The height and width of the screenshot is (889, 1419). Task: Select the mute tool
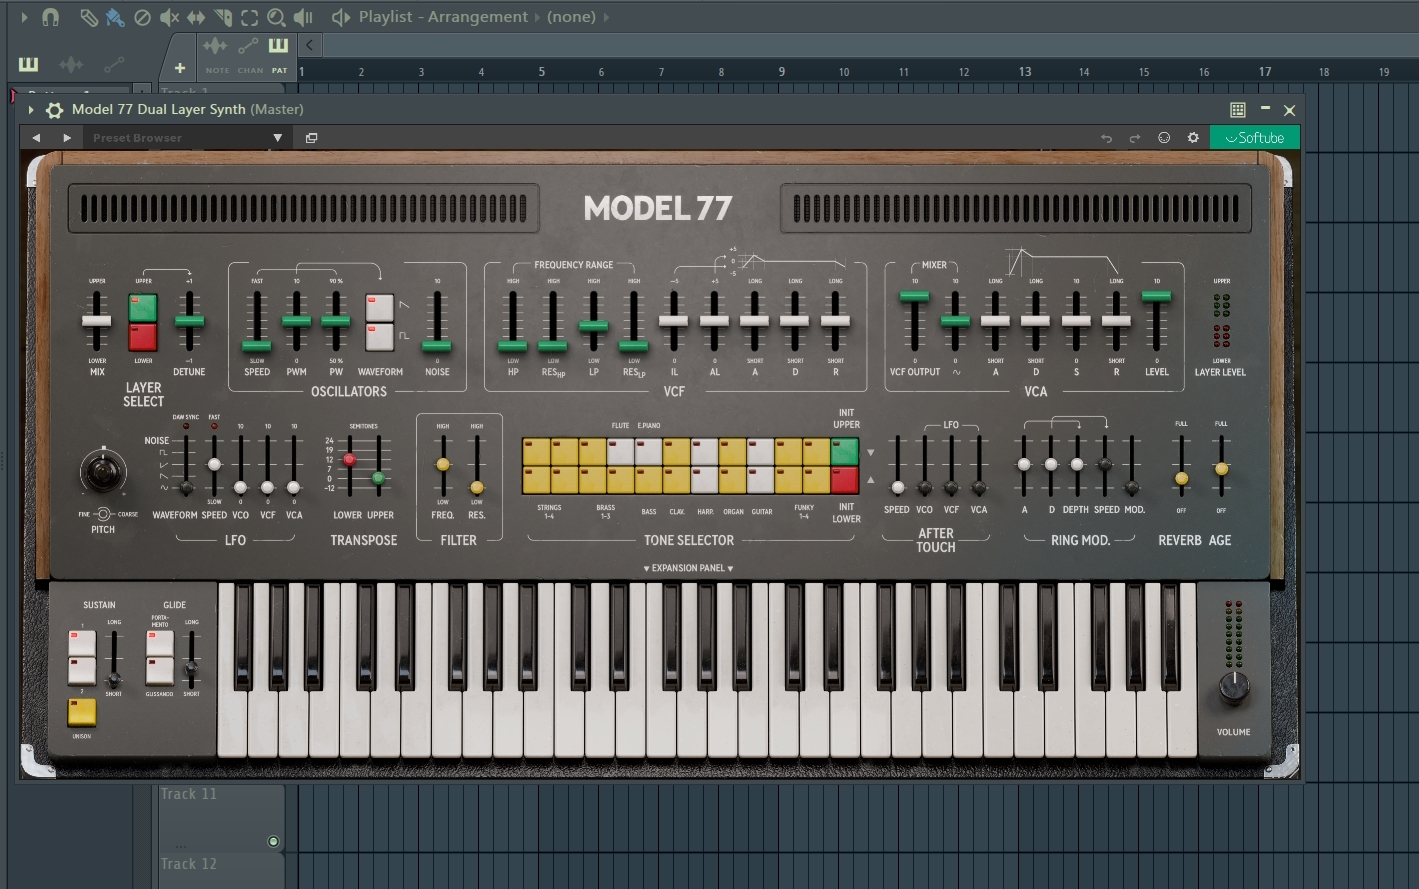[x=170, y=16]
